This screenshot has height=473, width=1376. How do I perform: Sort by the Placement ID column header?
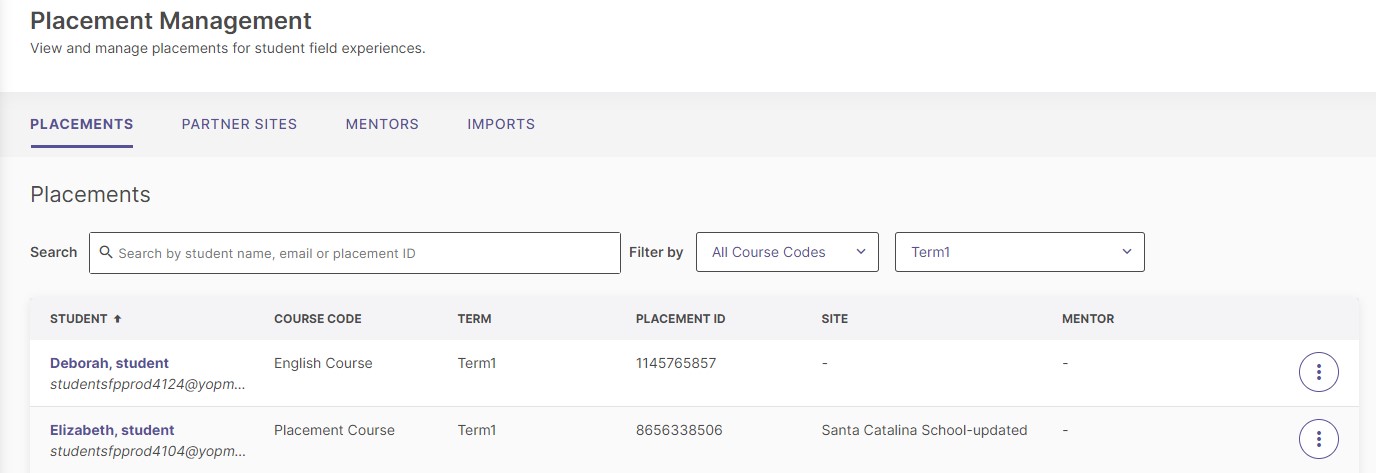coord(681,319)
